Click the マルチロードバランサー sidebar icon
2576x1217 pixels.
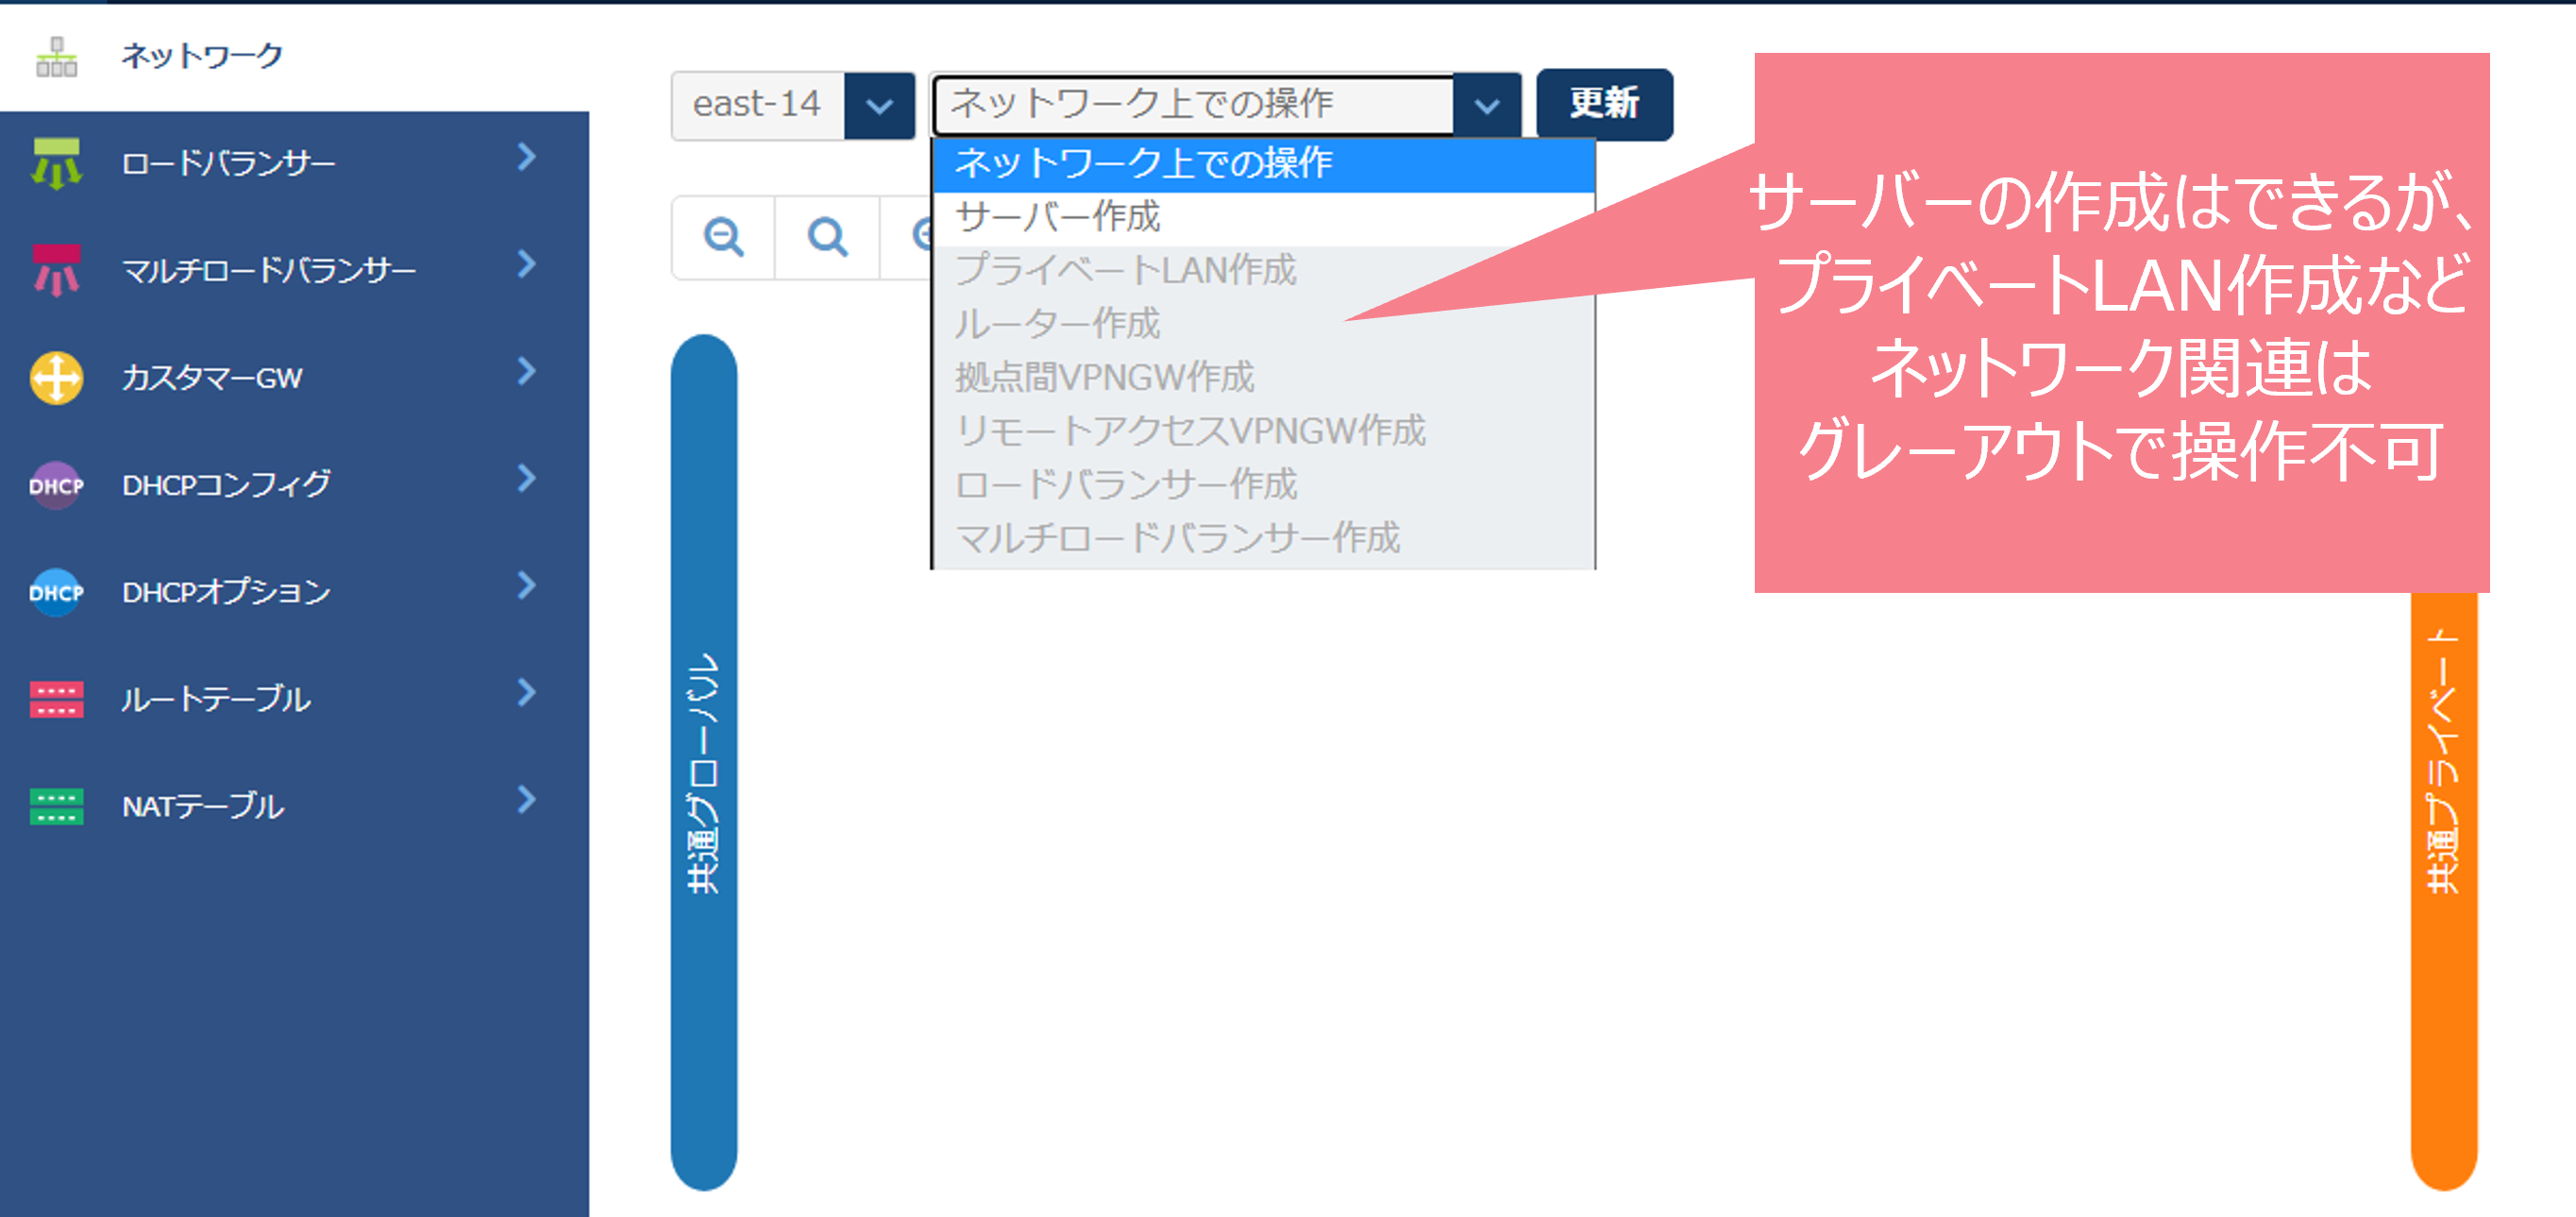click(56, 270)
